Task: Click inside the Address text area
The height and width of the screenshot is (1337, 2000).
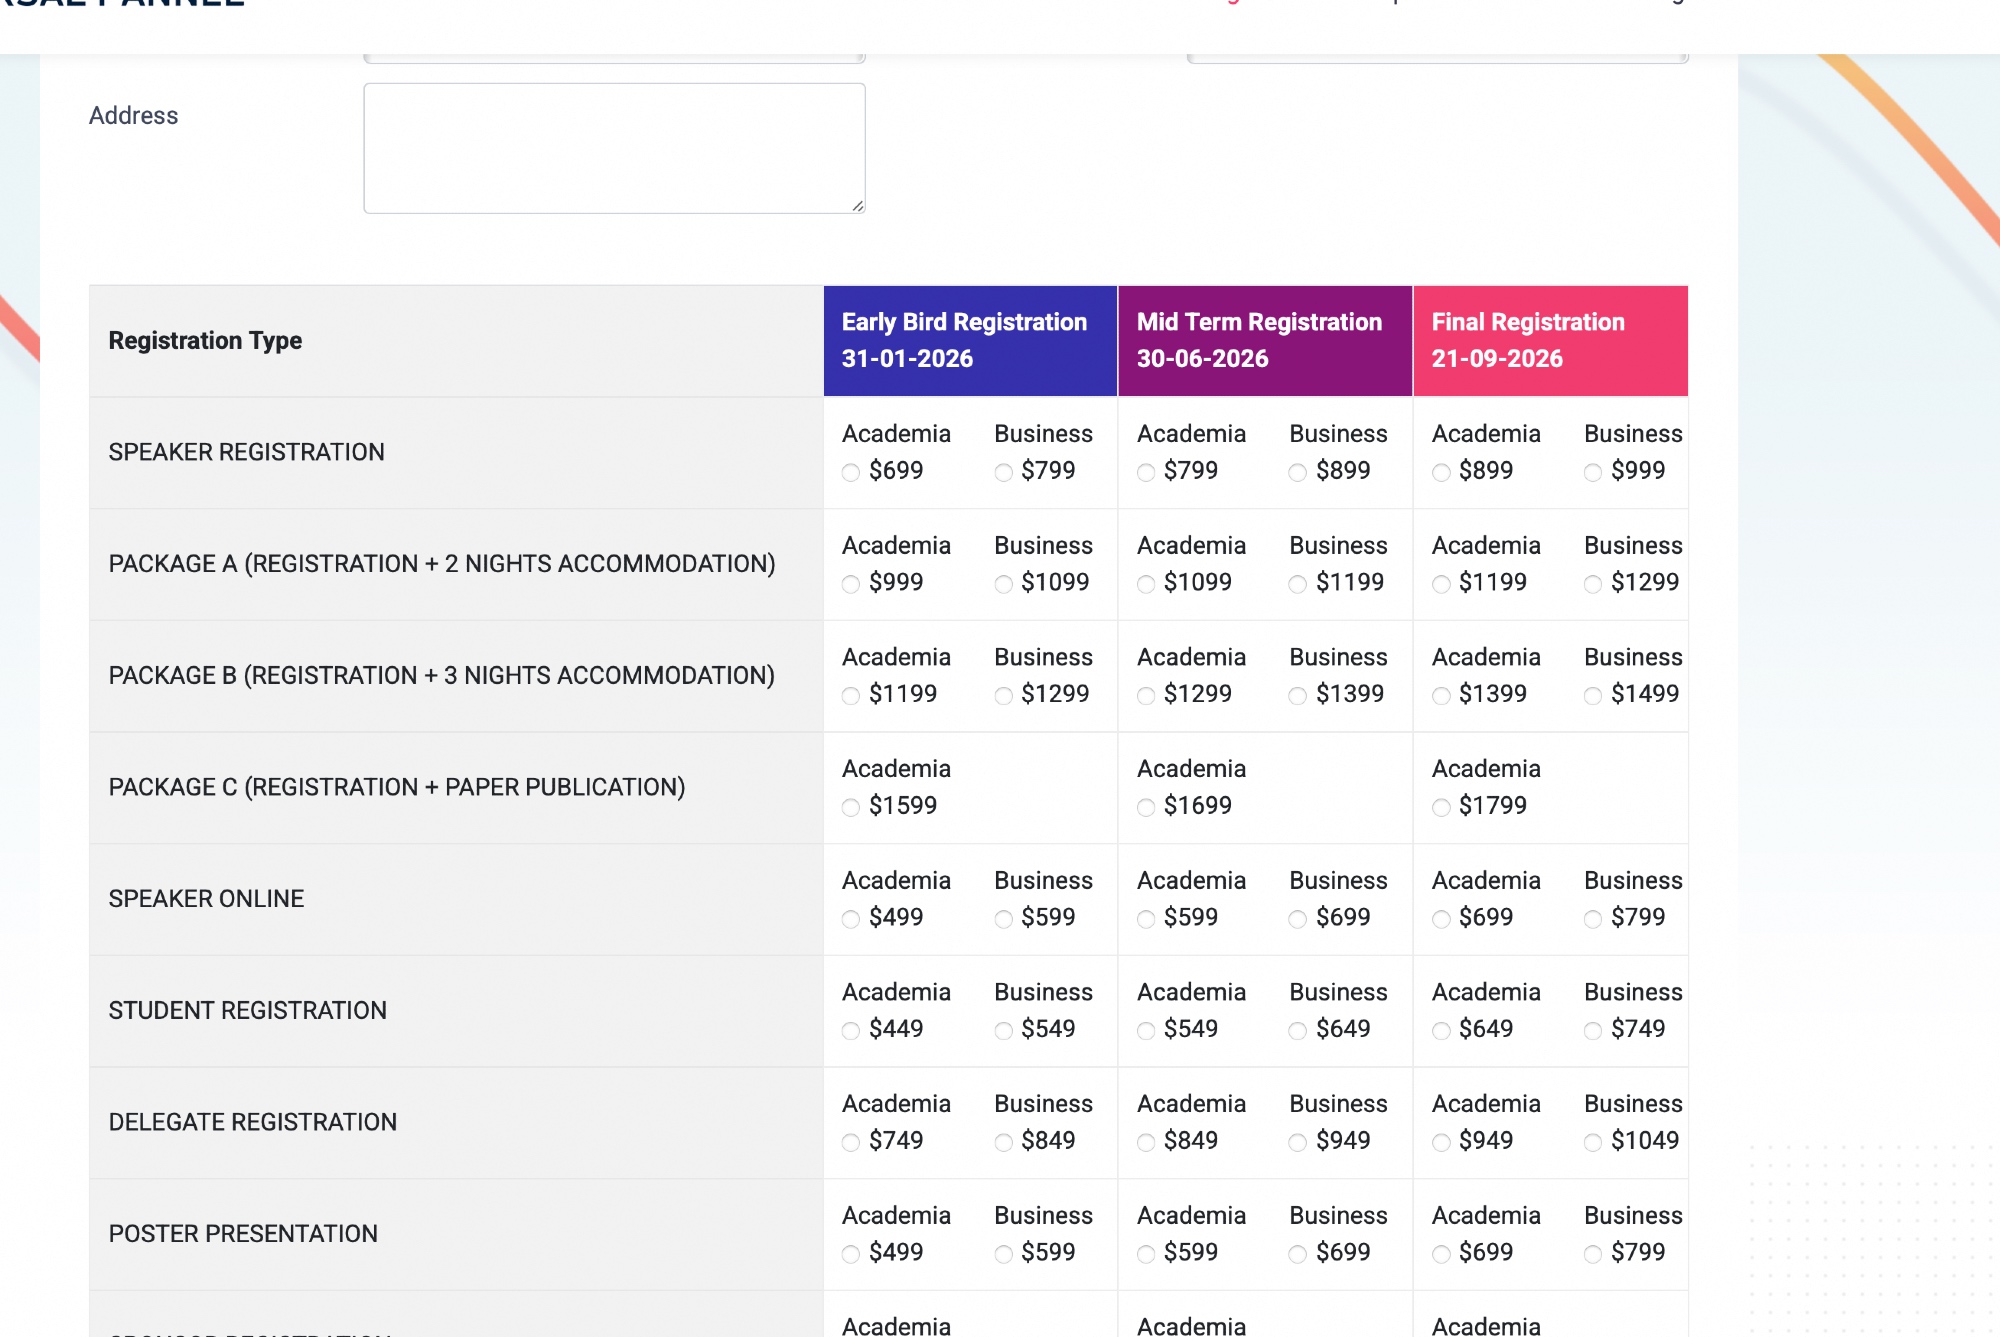Action: point(614,148)
